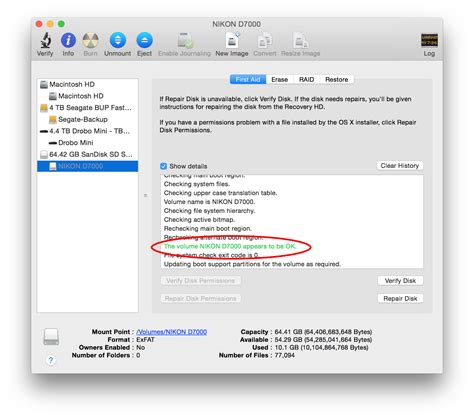The height and width of the screenshot is (418, 474).
Task: Open the RAID tab
Action: [306, 79]
